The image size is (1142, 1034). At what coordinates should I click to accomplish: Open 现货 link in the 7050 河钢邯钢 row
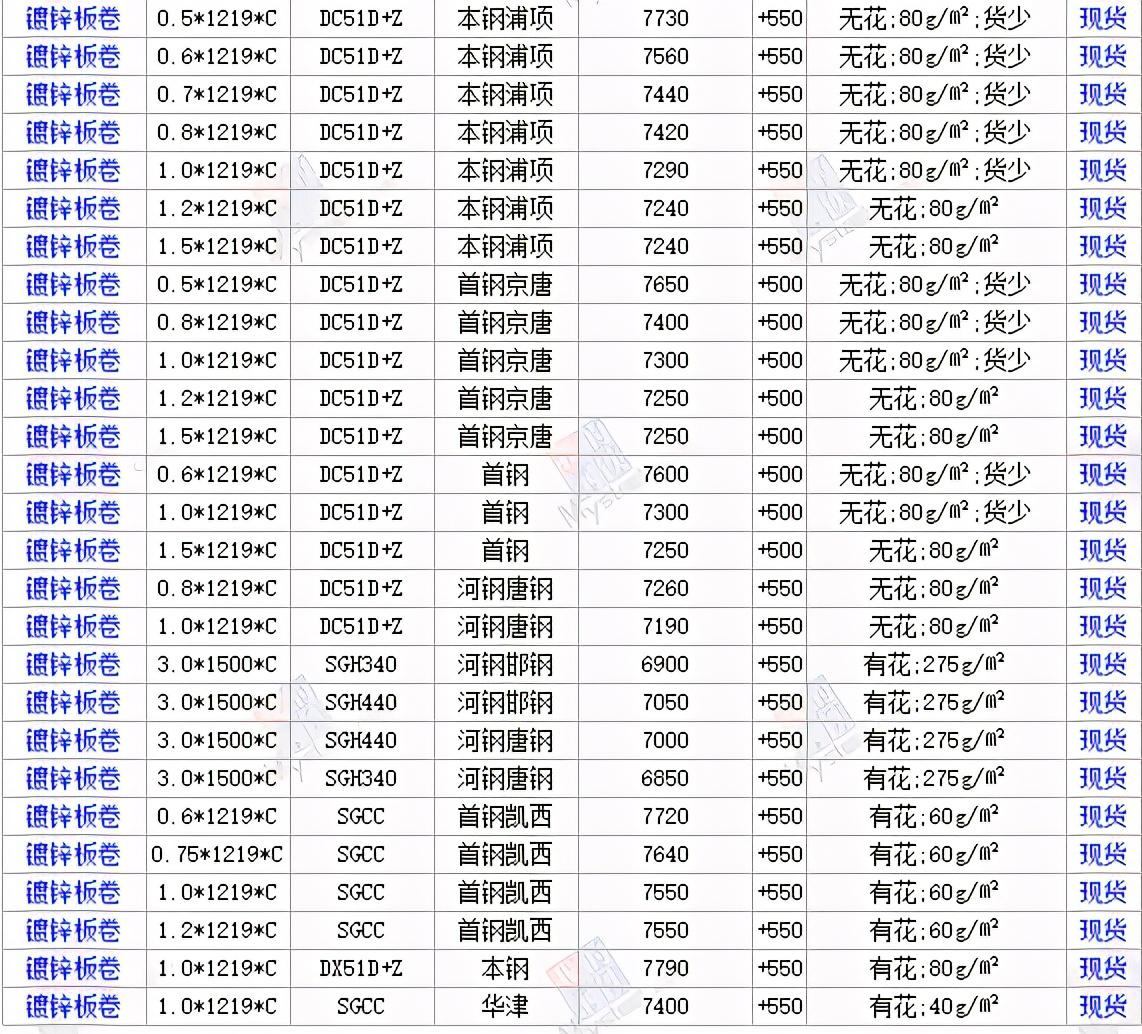click(x=1103, y=702)
